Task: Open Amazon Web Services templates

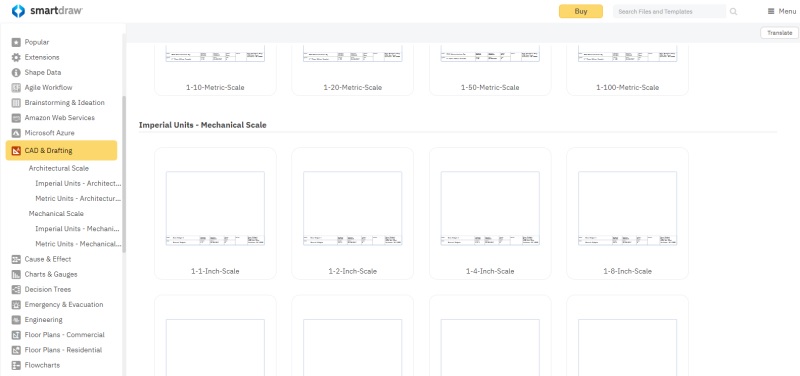Action: click(60, 118)
